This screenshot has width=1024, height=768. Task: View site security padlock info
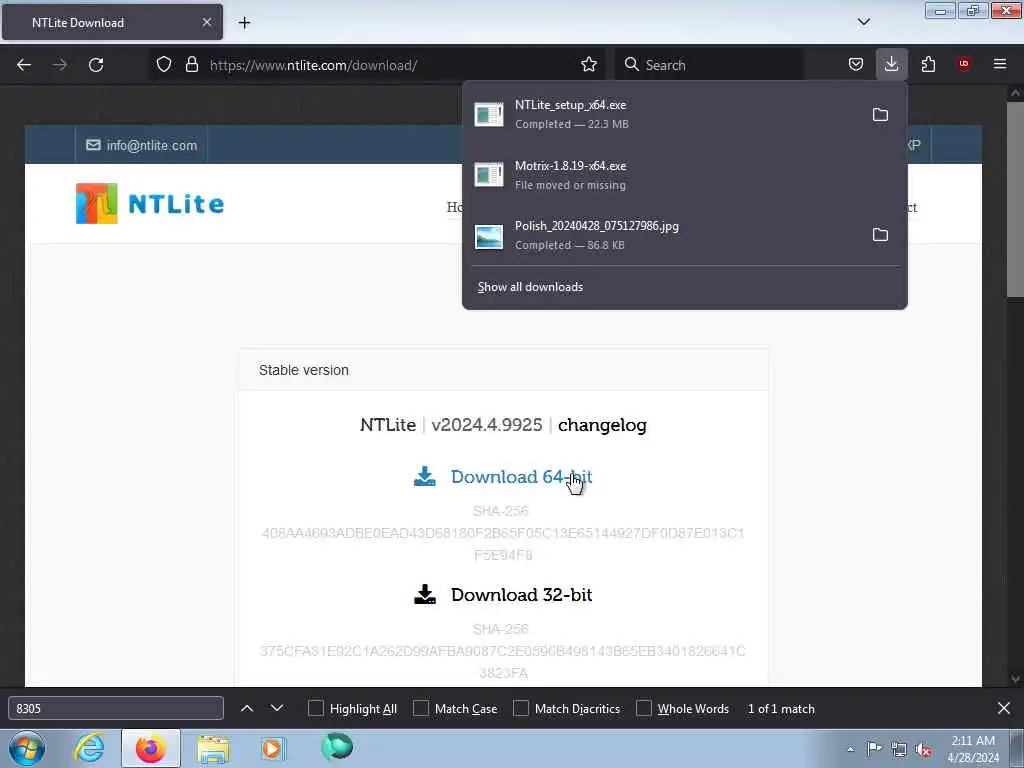191,65
